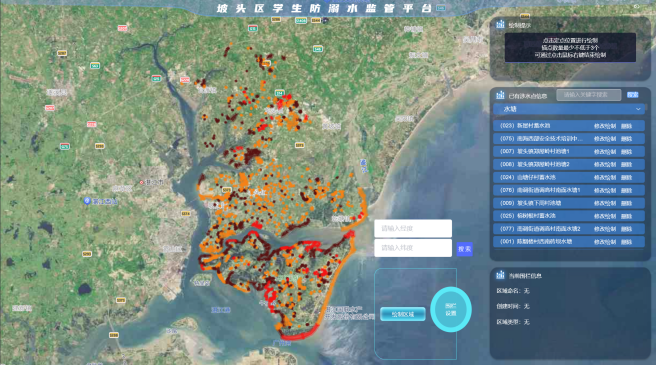Click the 绘制区域 draw area button
This screenshot has width=657, height=366.
coord(403,314)
